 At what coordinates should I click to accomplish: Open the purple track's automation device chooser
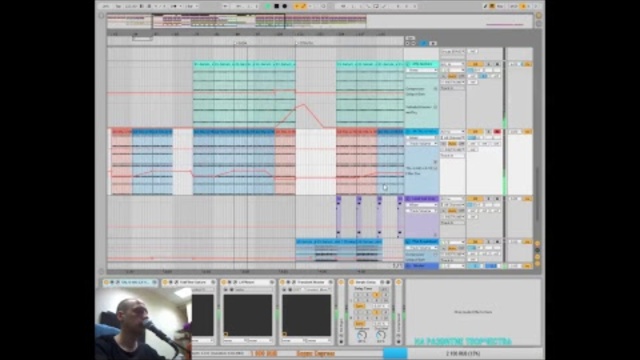(x=422, y=205)
